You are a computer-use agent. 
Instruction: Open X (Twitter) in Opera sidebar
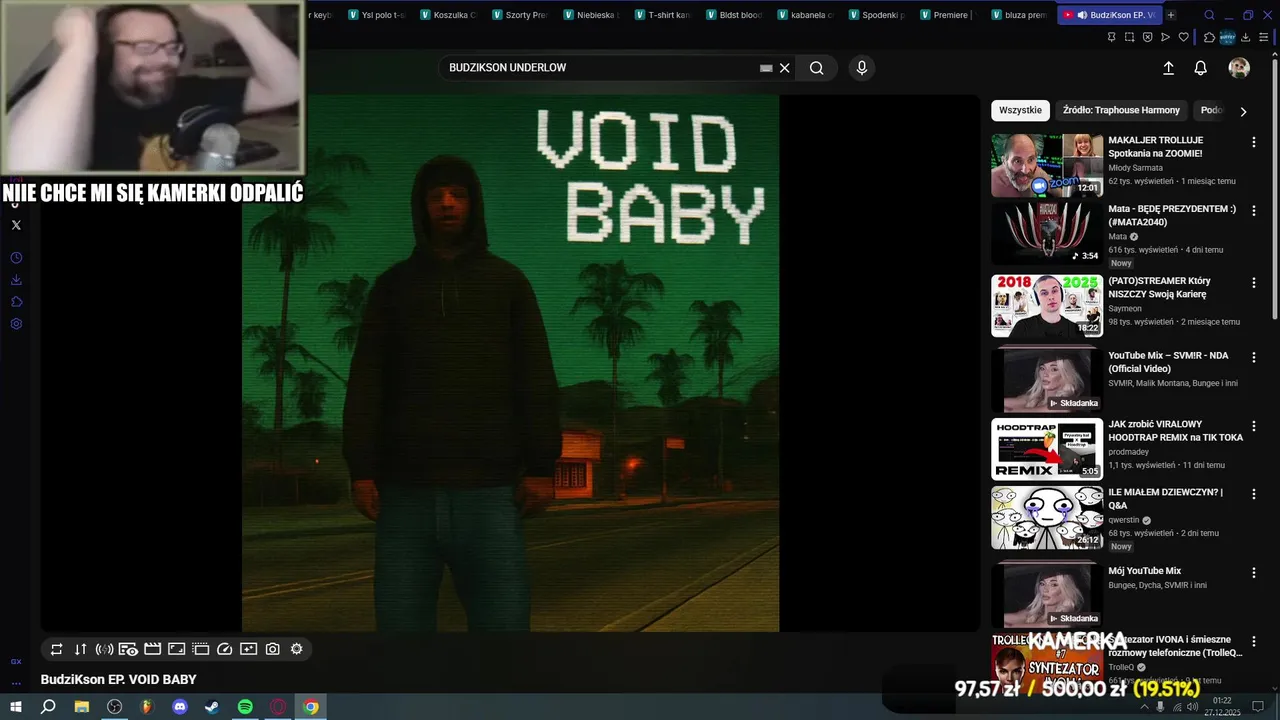point(16,225)
